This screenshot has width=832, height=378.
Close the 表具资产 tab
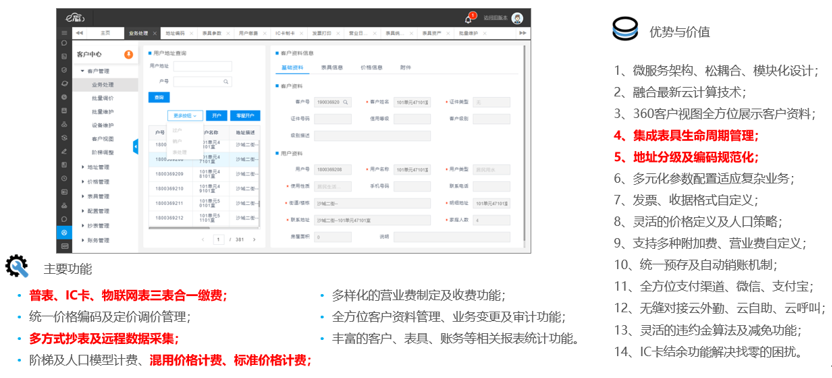(448, 33)
